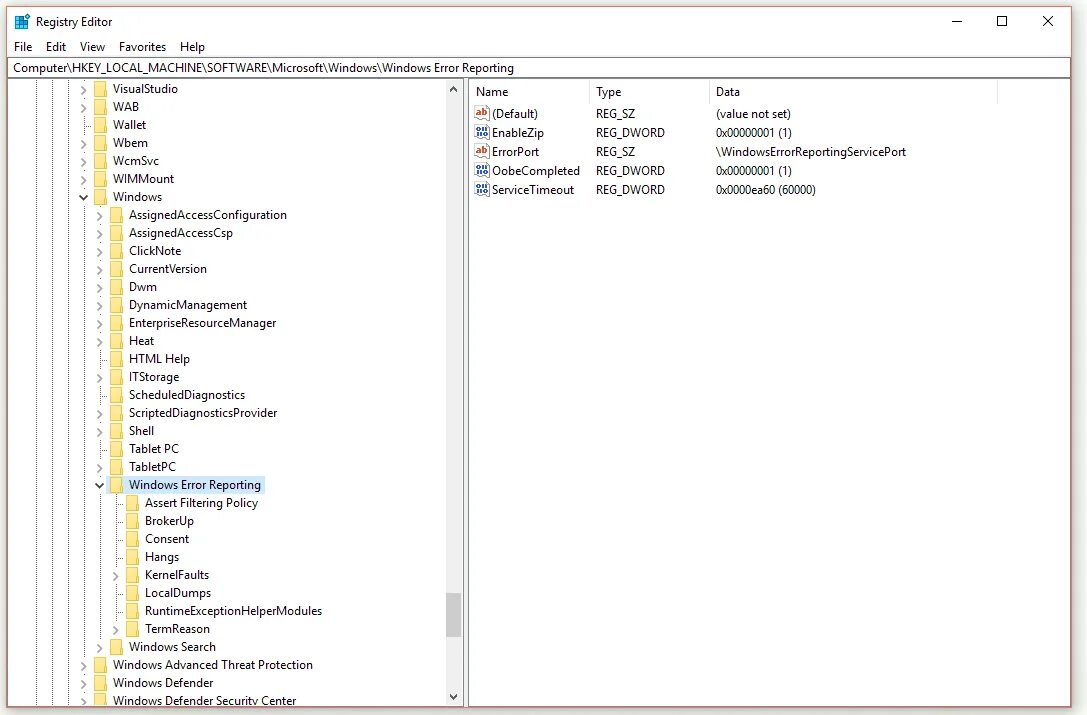Click the icon next to ServiceTimeout value
1087x715 pixels.
point(481,190)
